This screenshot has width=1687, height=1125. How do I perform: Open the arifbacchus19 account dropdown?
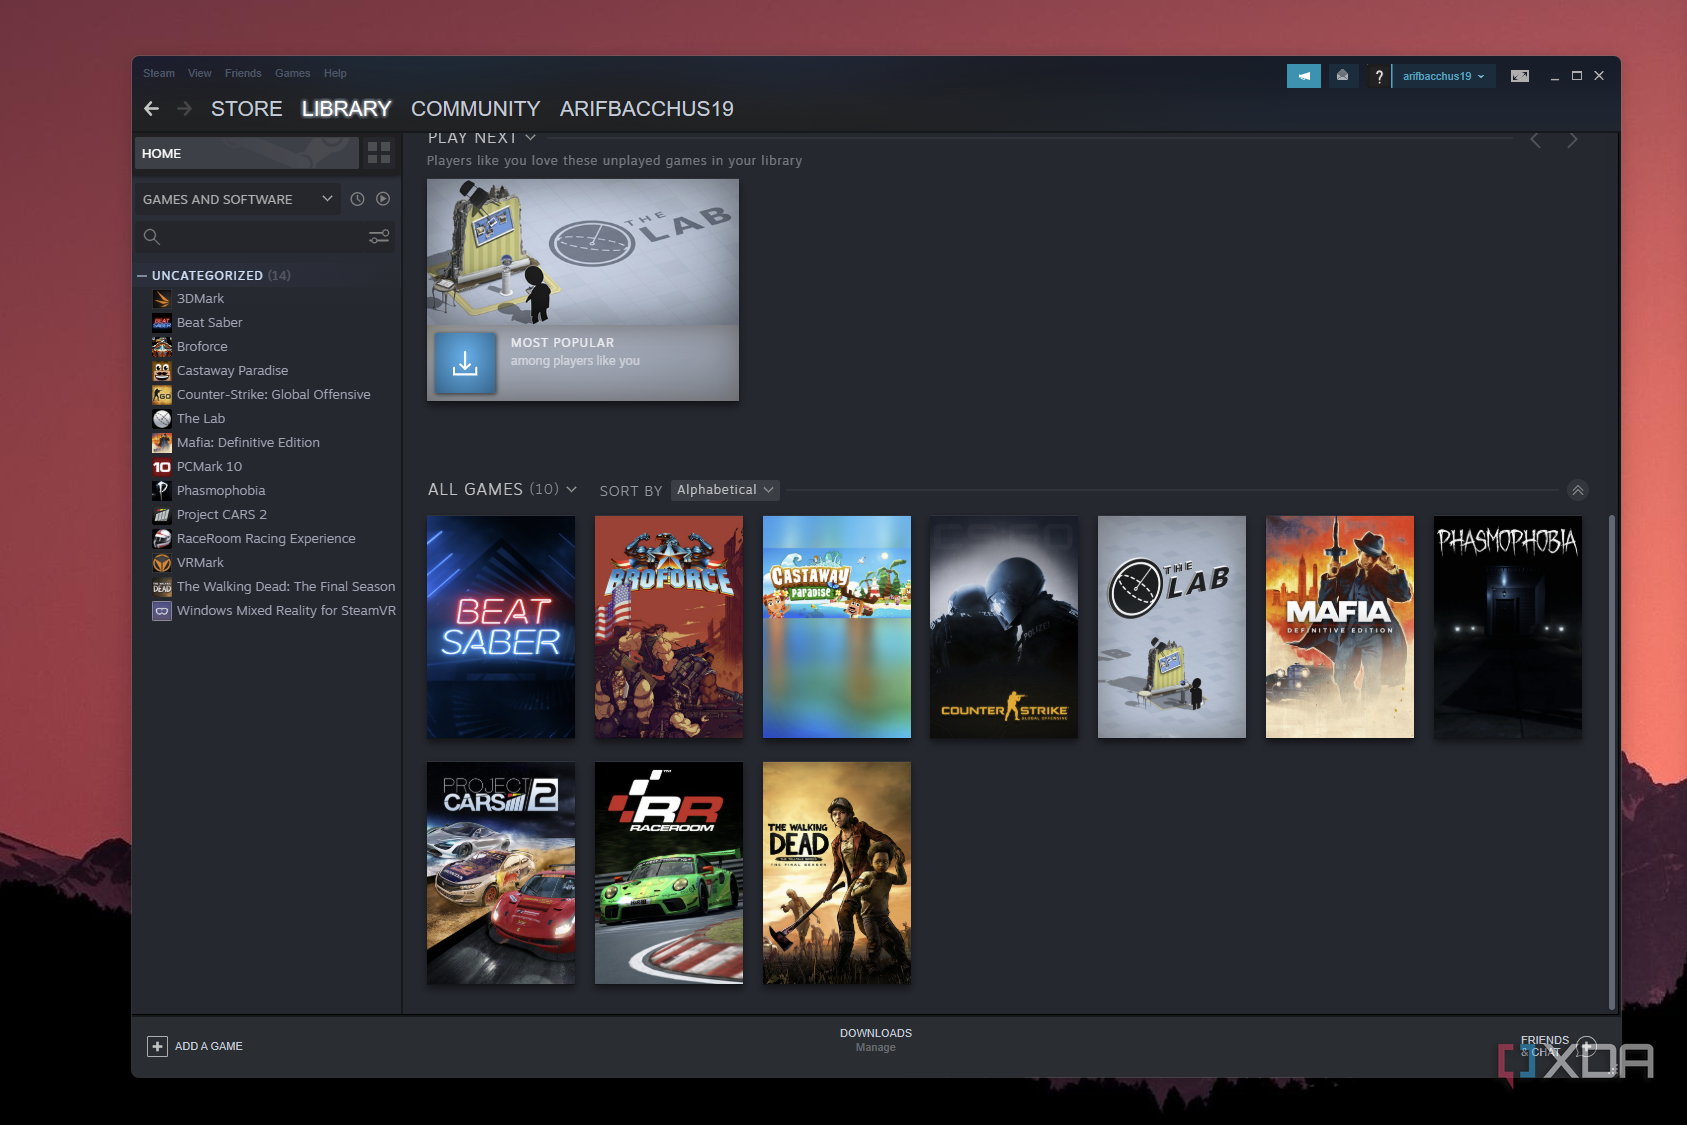point(1443,76)
